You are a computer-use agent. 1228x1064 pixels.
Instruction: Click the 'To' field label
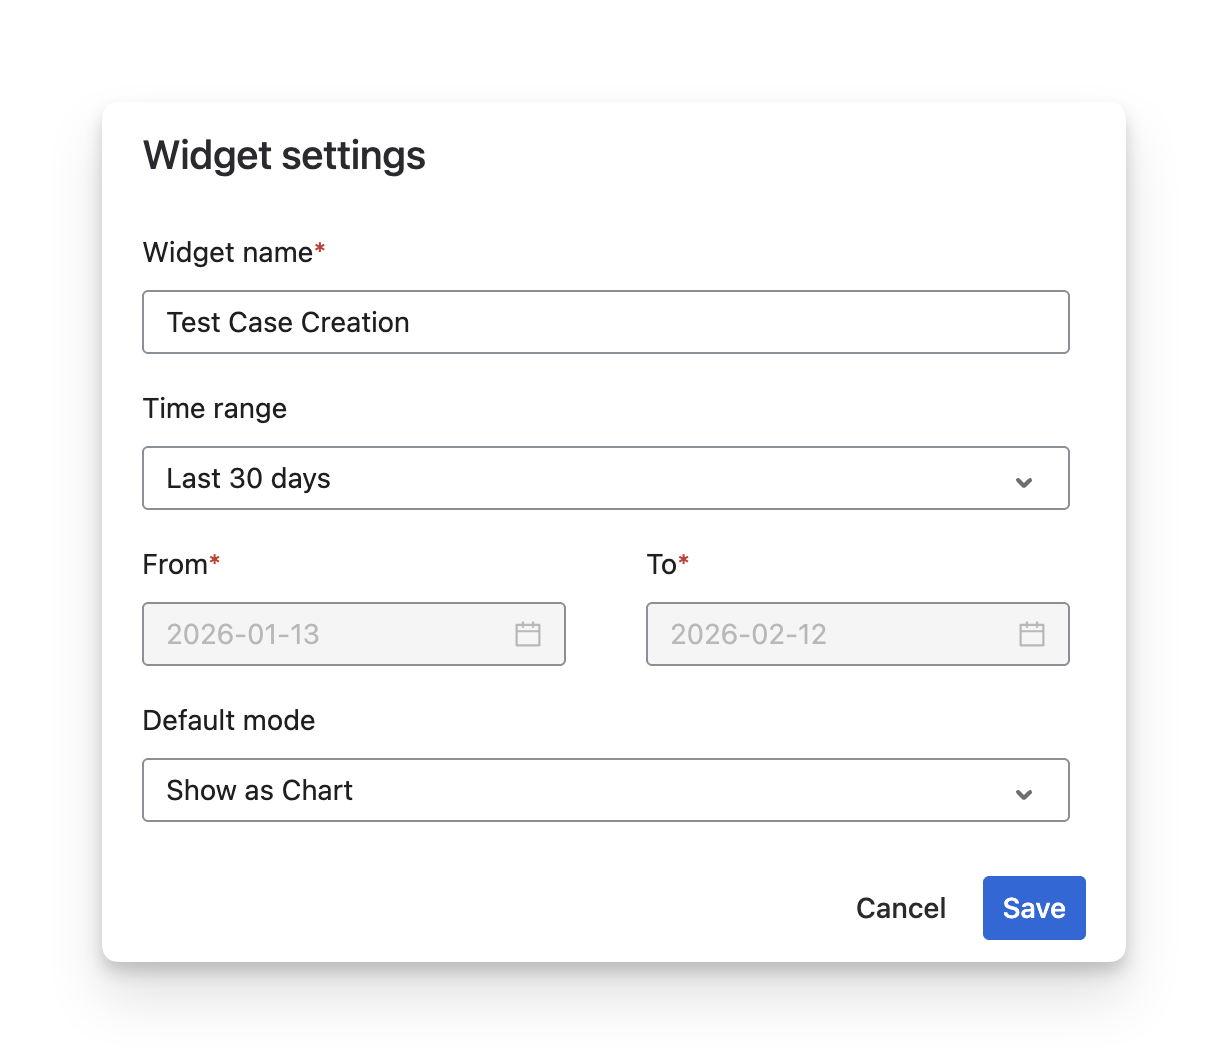click(662, 564)
